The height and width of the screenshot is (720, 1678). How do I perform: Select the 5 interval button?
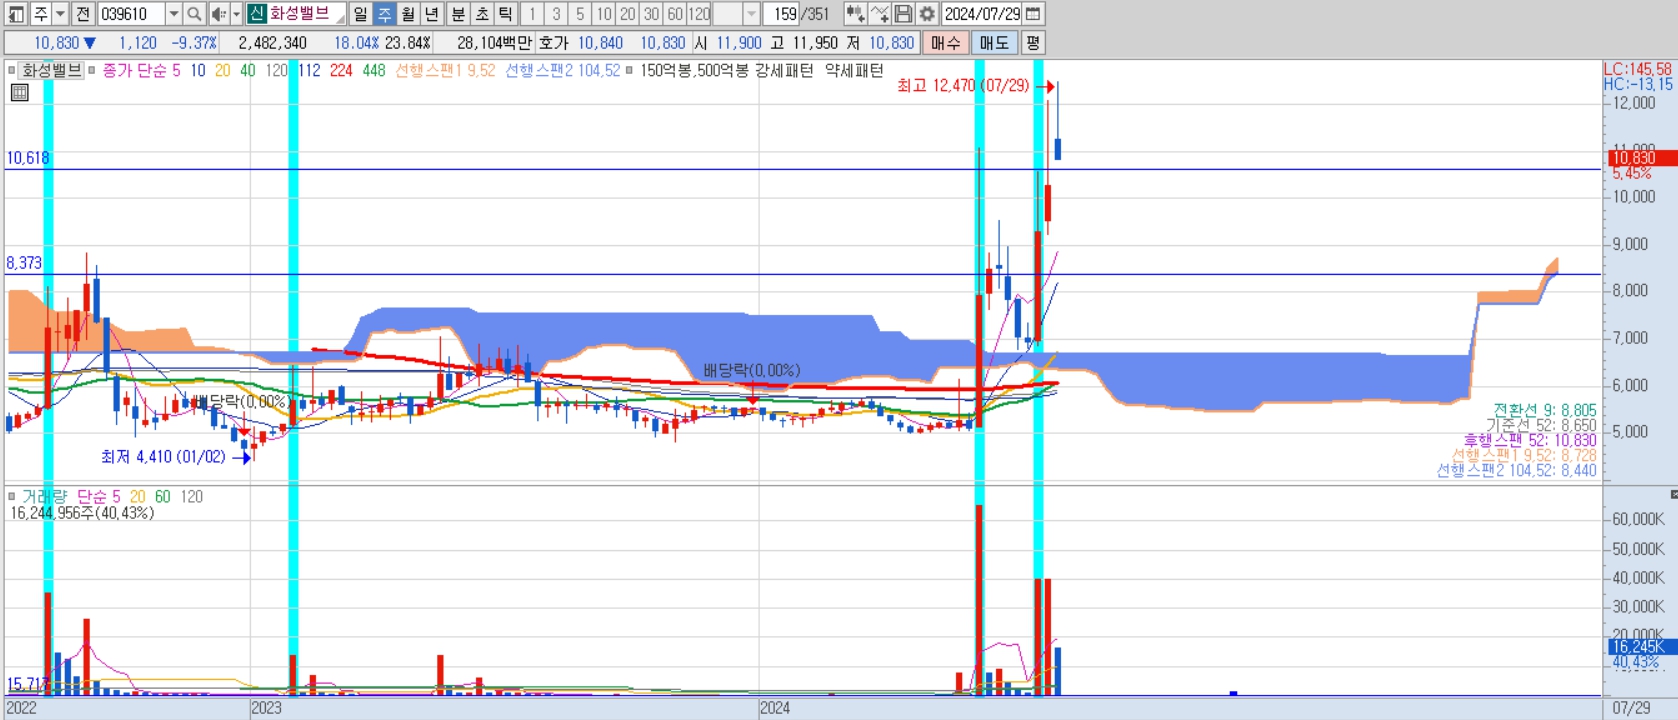580,14
